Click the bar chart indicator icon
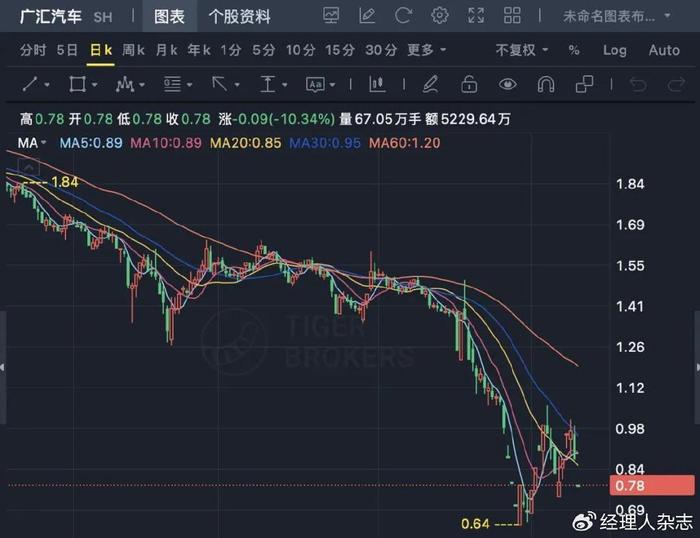The image size is (700, 538). (377, 84)
